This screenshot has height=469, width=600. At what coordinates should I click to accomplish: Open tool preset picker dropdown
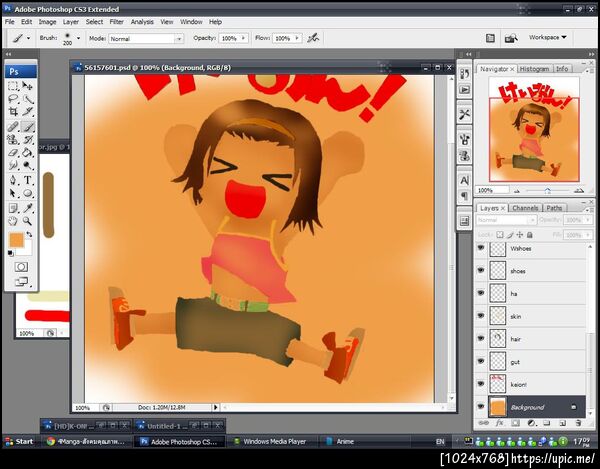tap(28, 38)
